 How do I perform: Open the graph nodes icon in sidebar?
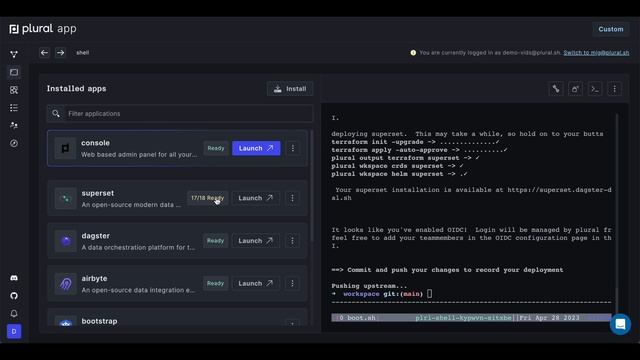pos(14,54)
